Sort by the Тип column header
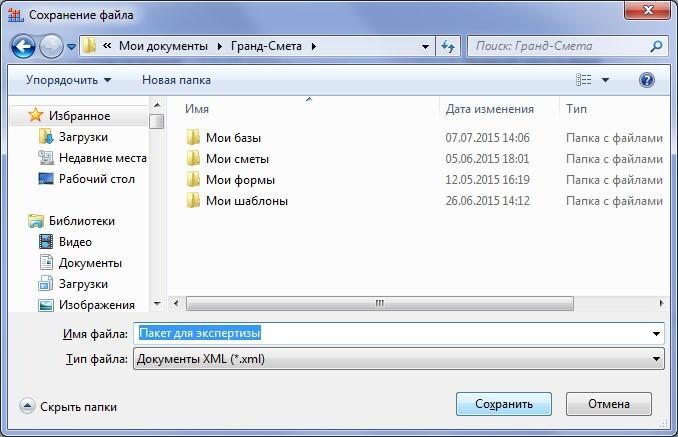This screenshot has width=678, height=437. (x=576, y=108)
